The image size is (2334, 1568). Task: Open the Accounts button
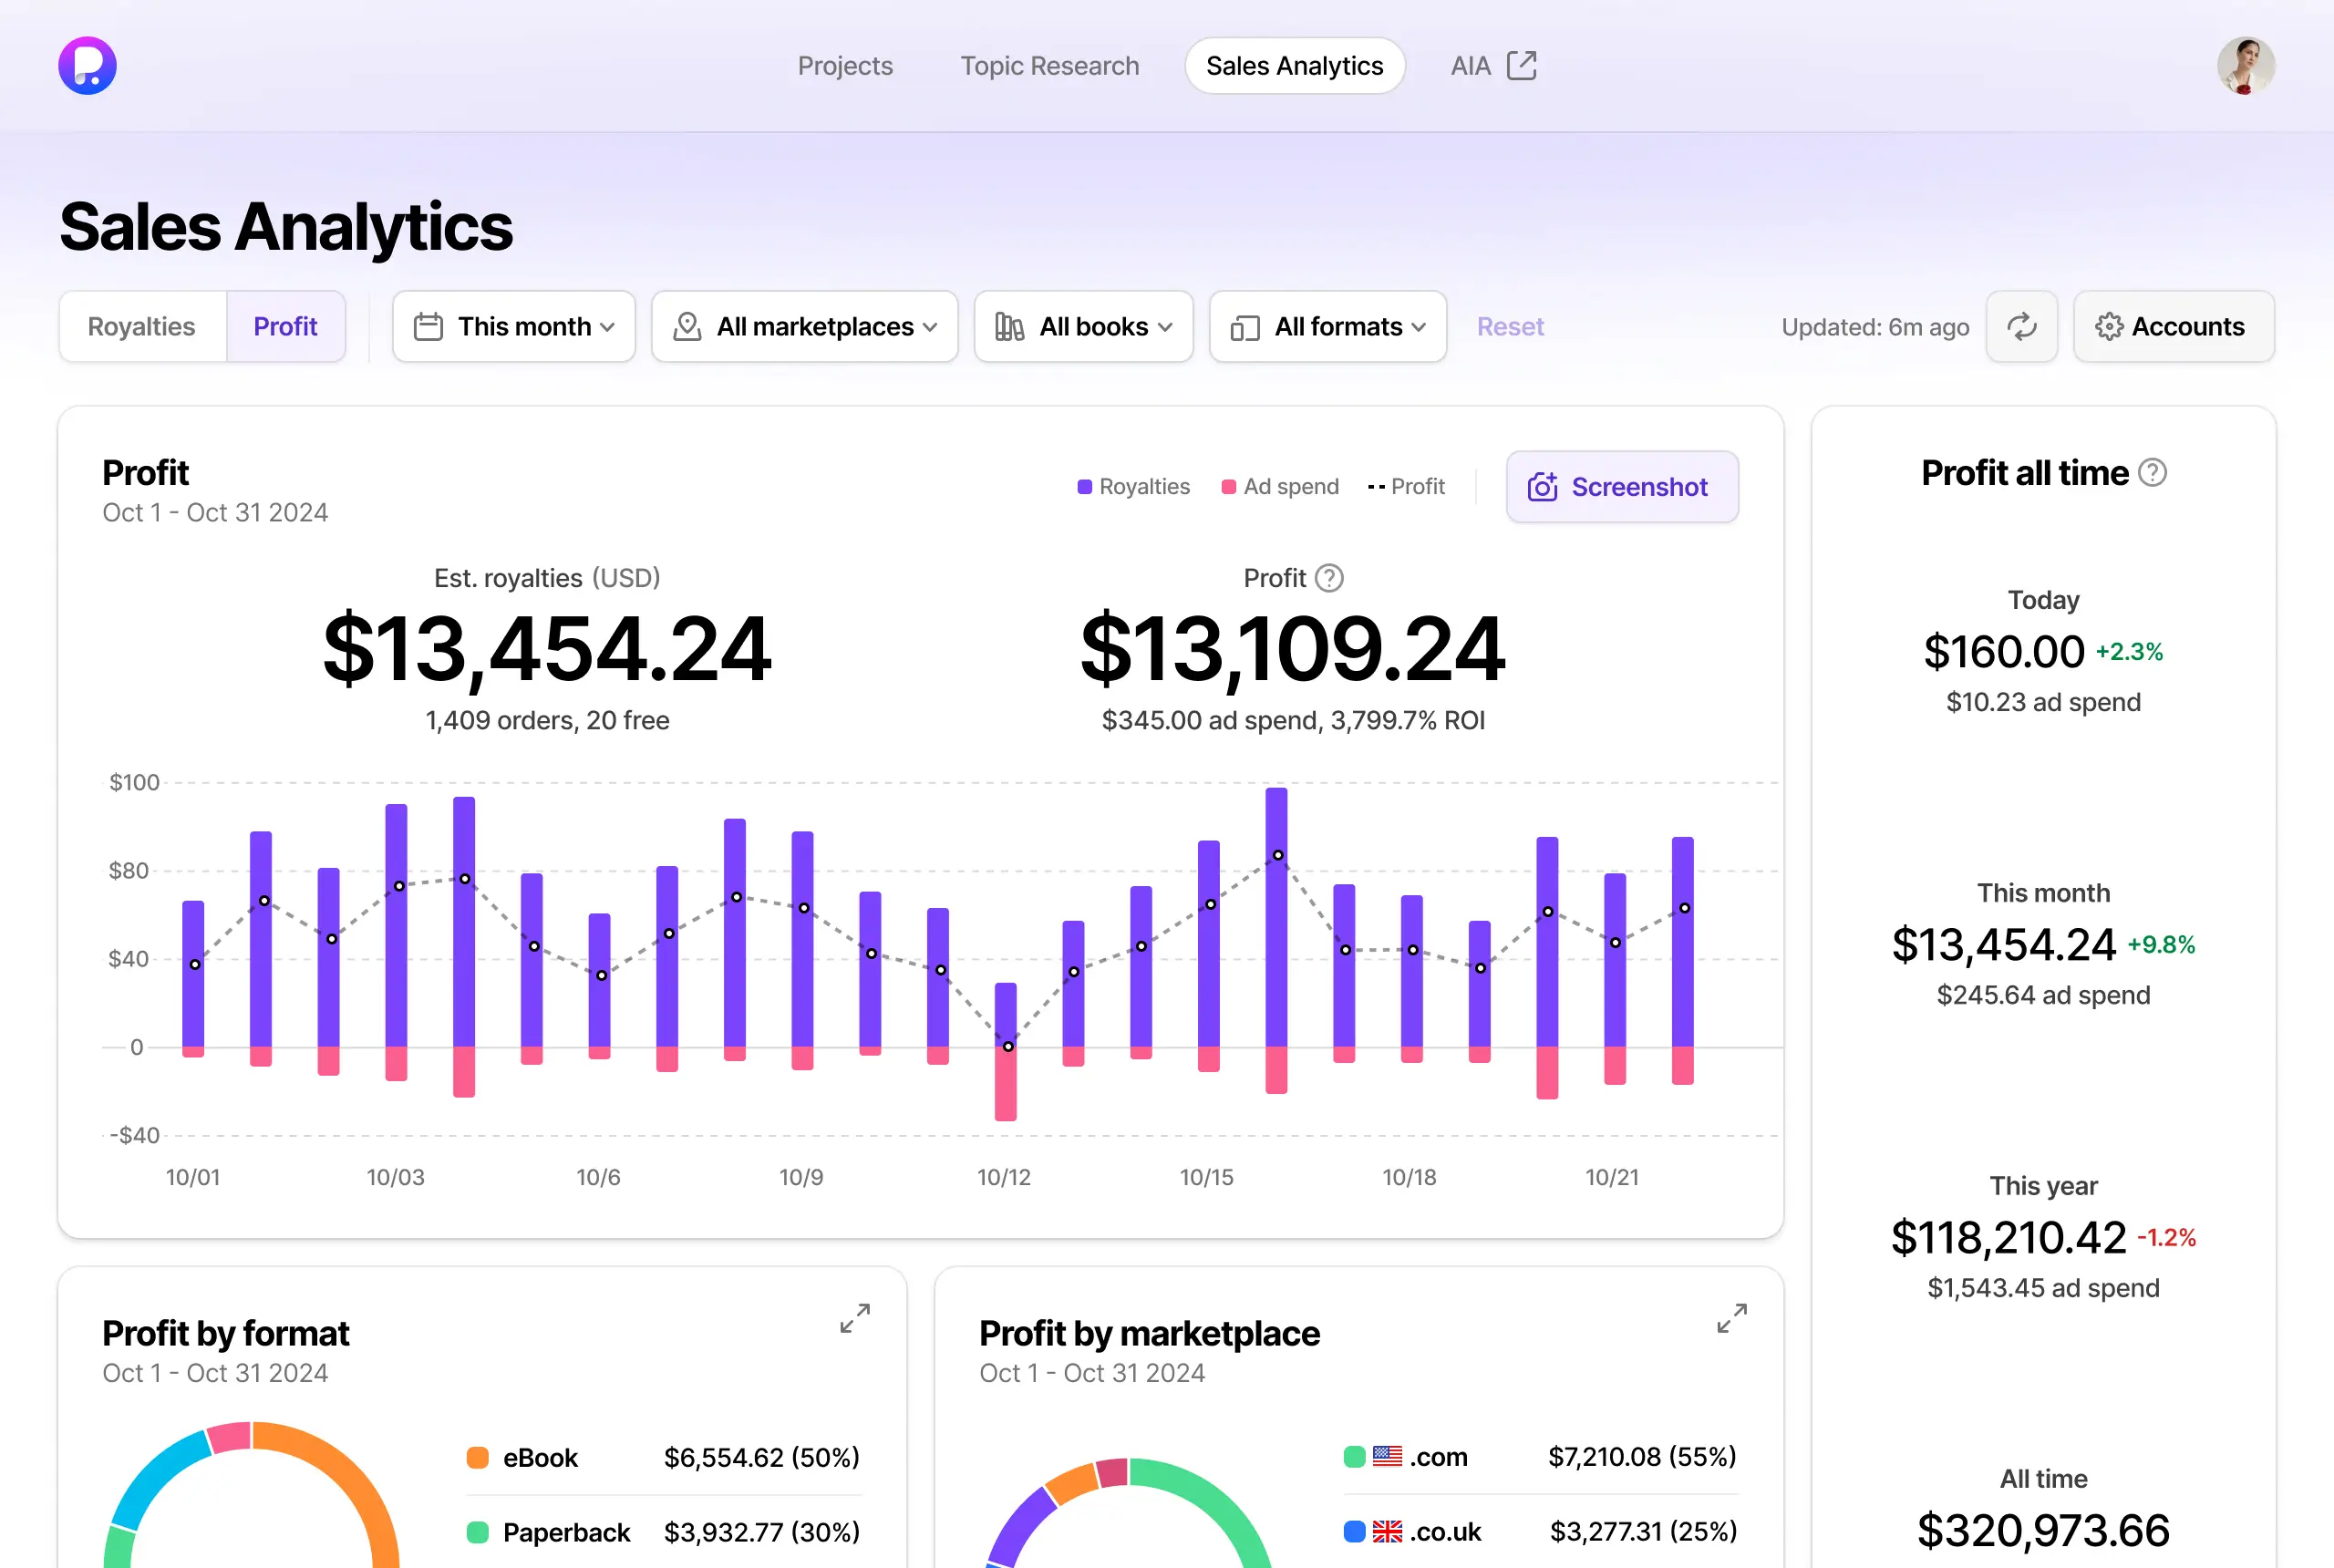click(x=2174, y=327)
